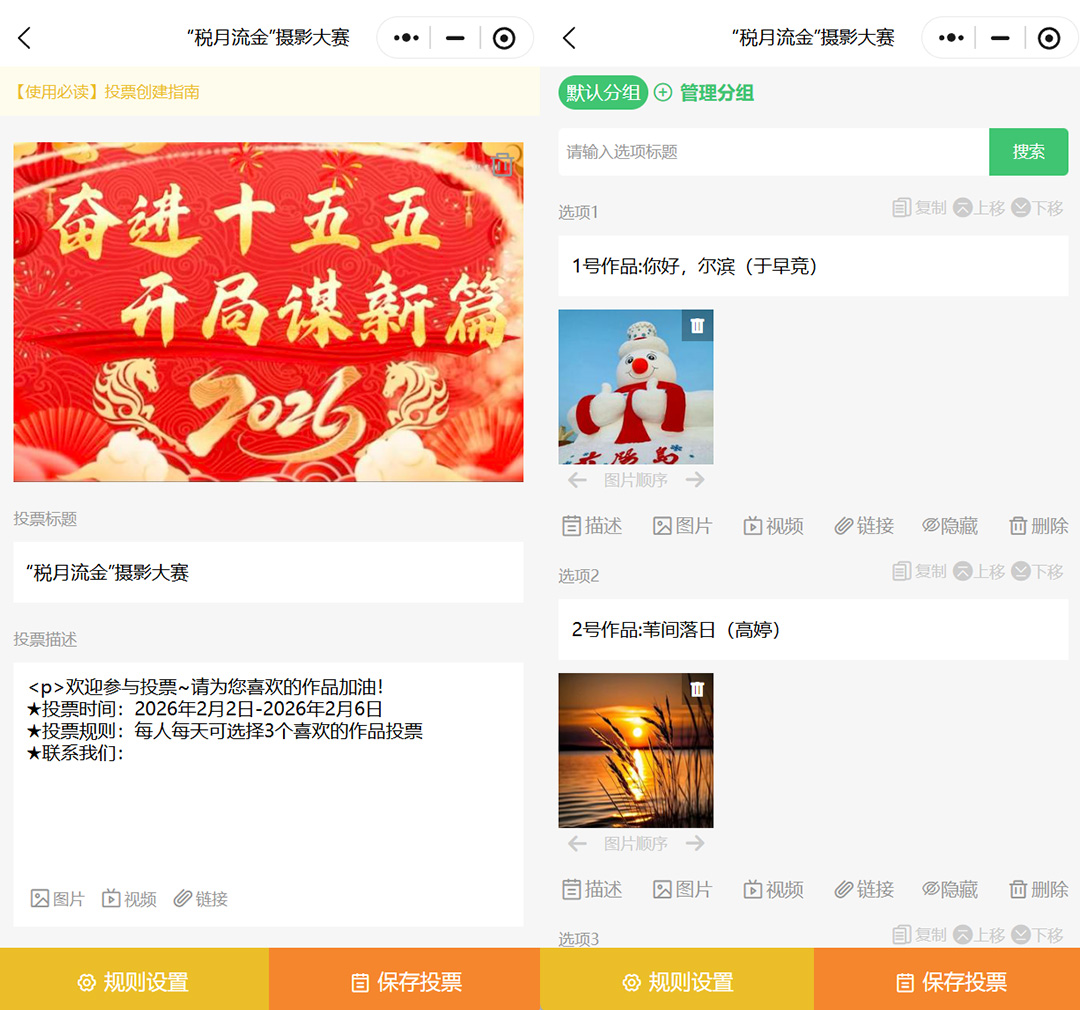Image resolution: width=1080 pixels, height=1010 pixels.
Task: Click the plus icon for managing groups
Action: click(663, 93)
